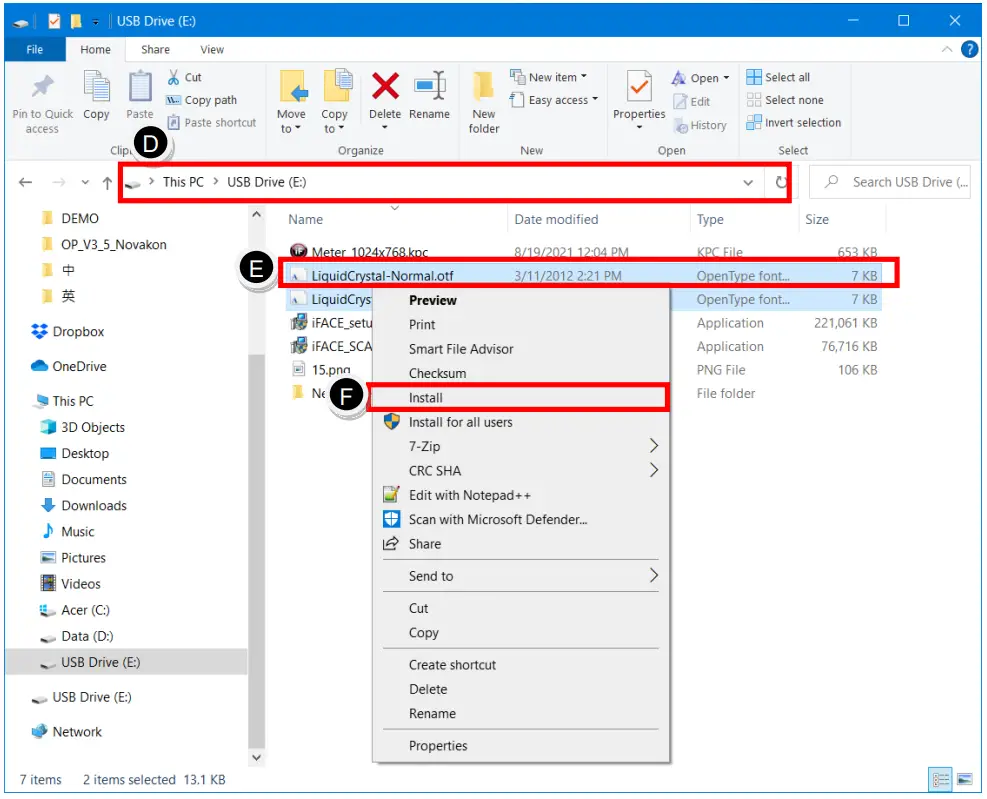Switch to the View ribbon tab

tap(212, 50)
